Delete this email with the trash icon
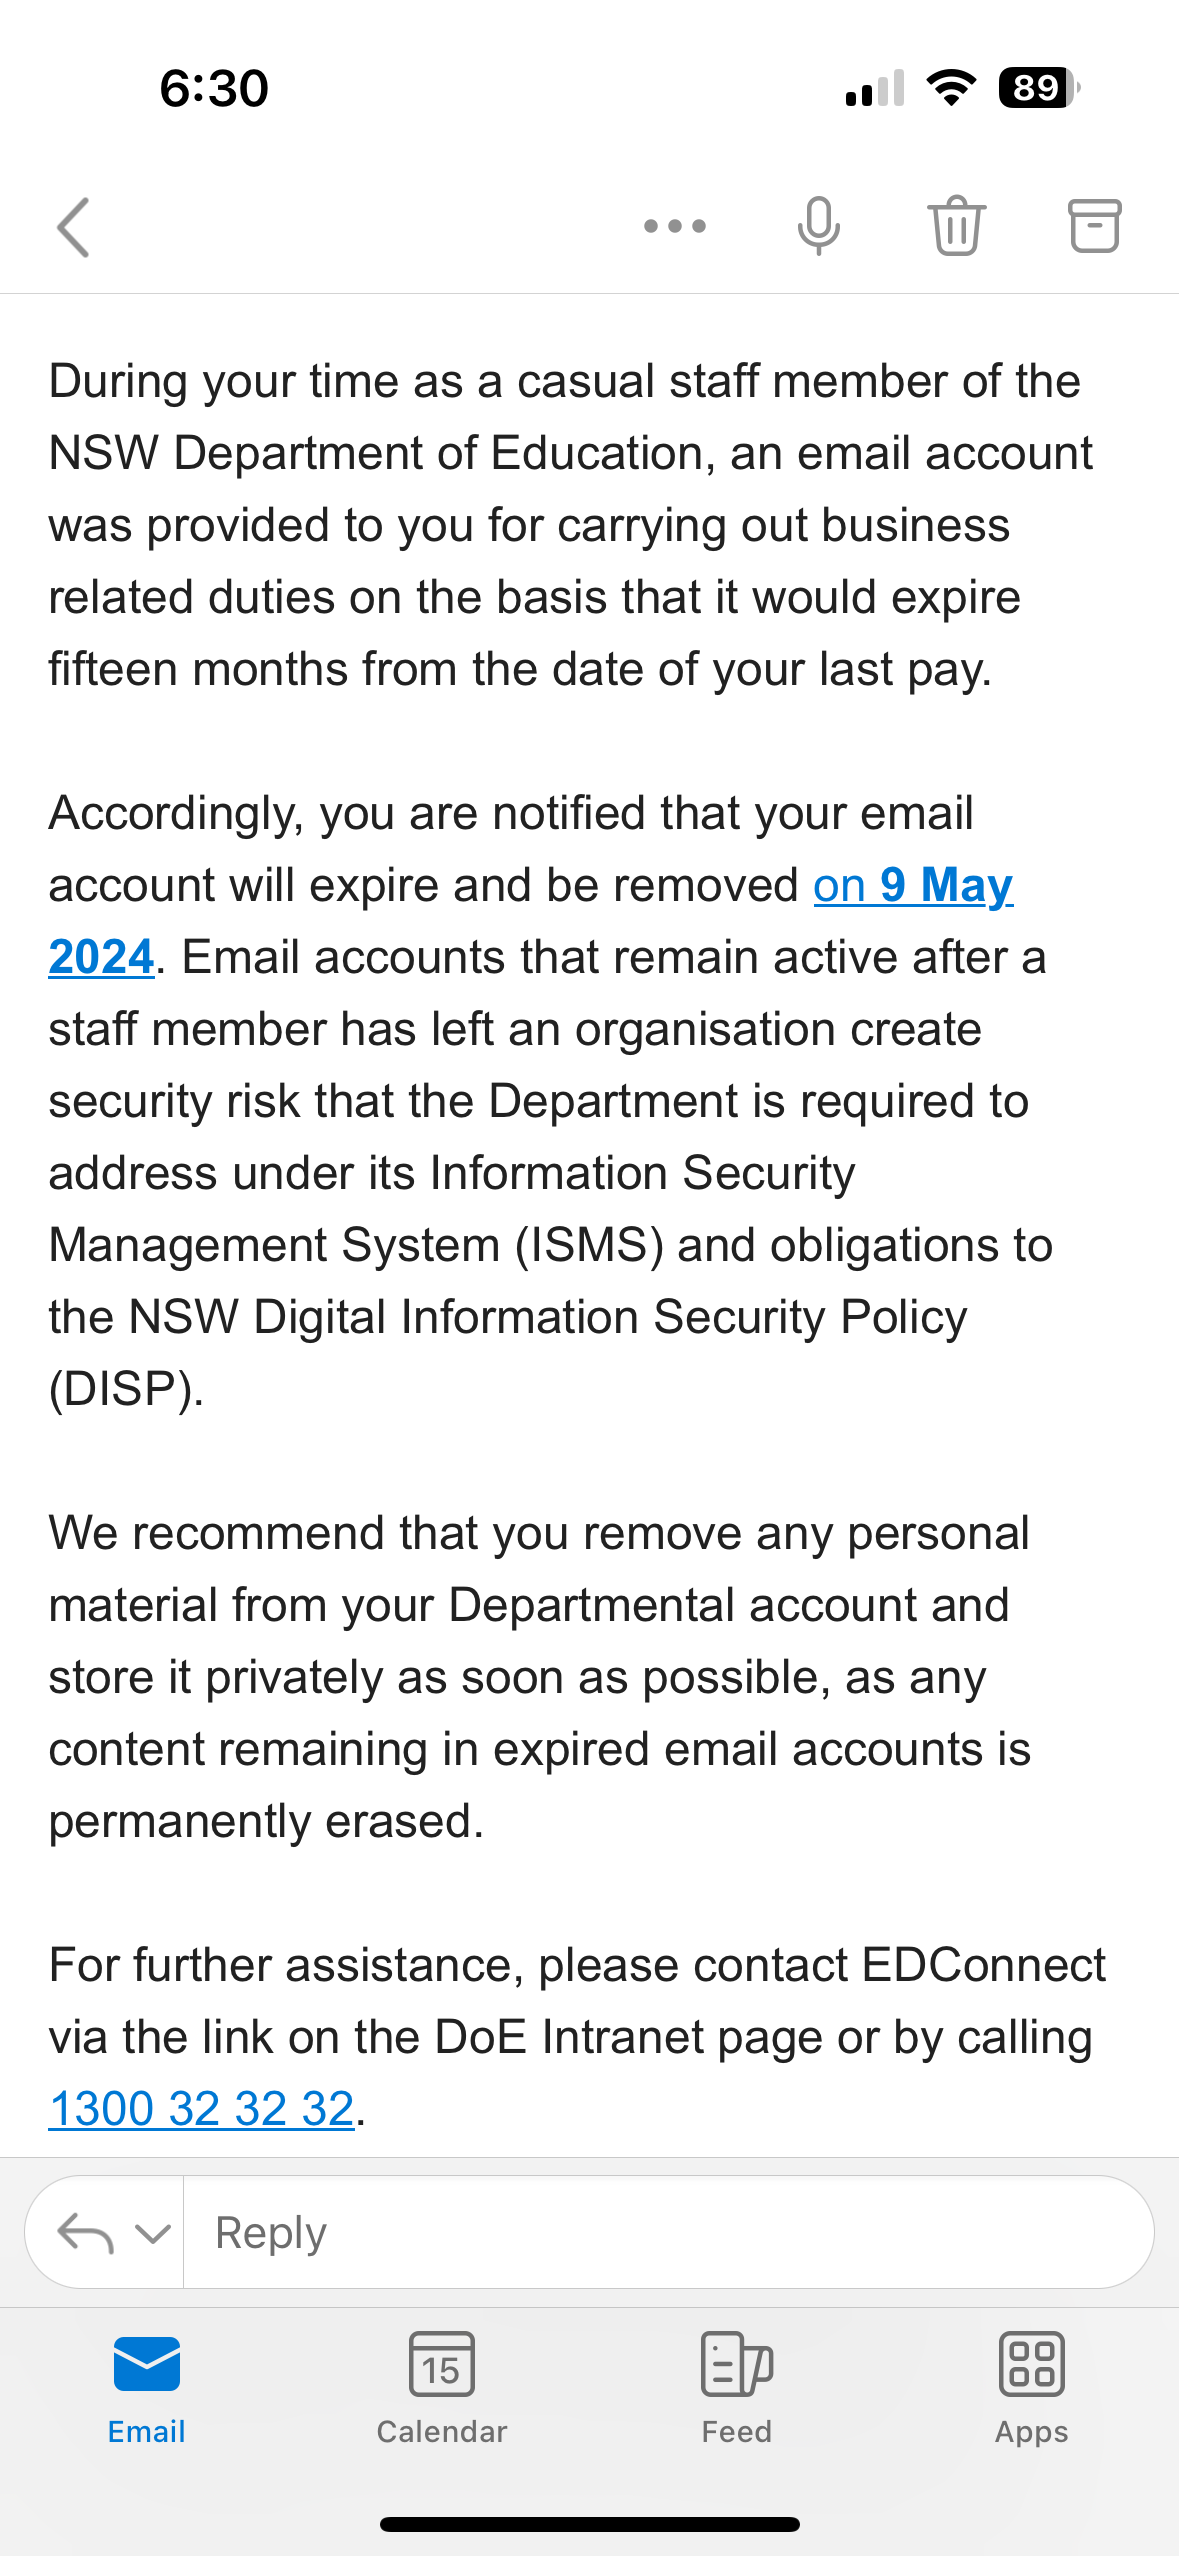This screenshot has width=1179, height=2556. click(x=956, y=227)
